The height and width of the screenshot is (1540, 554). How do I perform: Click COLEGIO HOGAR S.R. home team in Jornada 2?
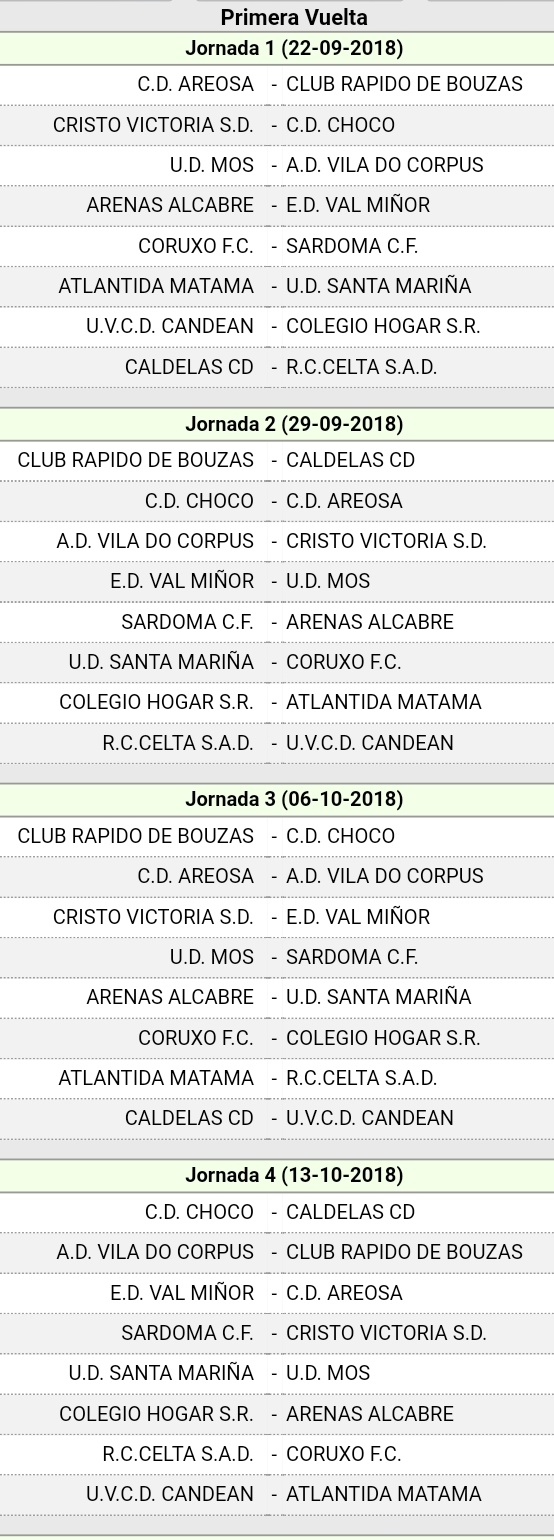(156, 702)
